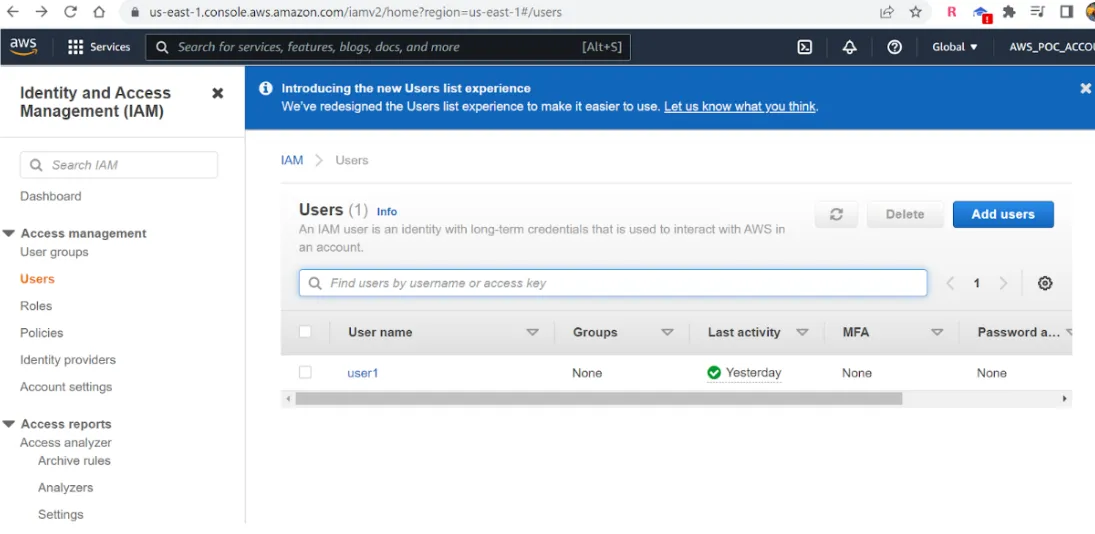Click the Add users button
Screen dimensions: 1095x534
1003,214
